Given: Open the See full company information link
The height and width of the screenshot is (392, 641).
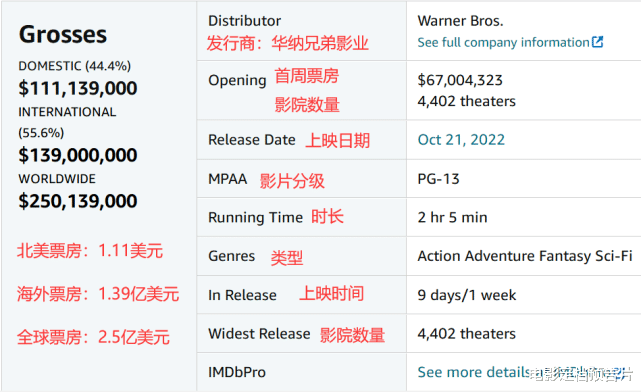Looking at the screenshot, I should [503, 43].
